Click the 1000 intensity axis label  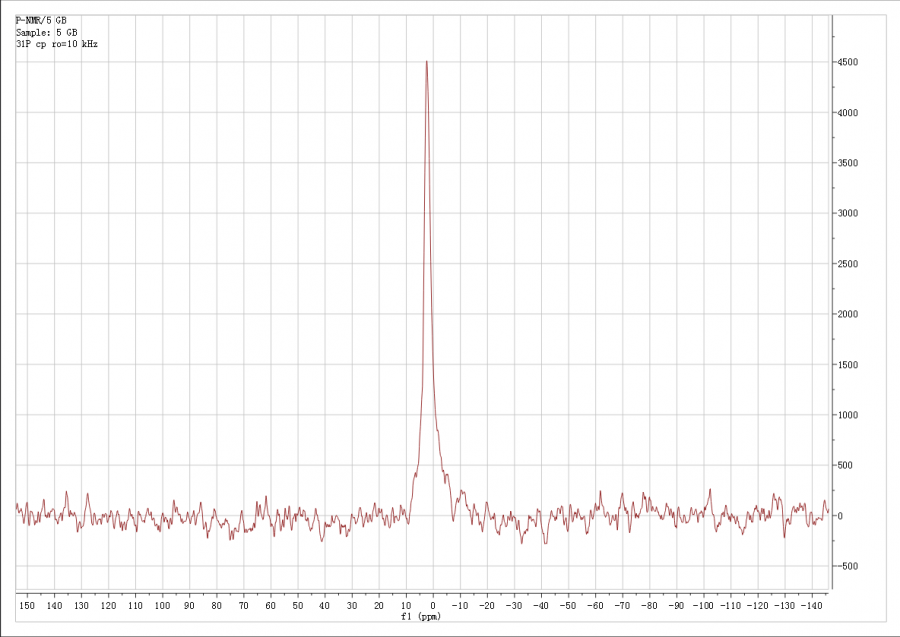tap(848, 415)
